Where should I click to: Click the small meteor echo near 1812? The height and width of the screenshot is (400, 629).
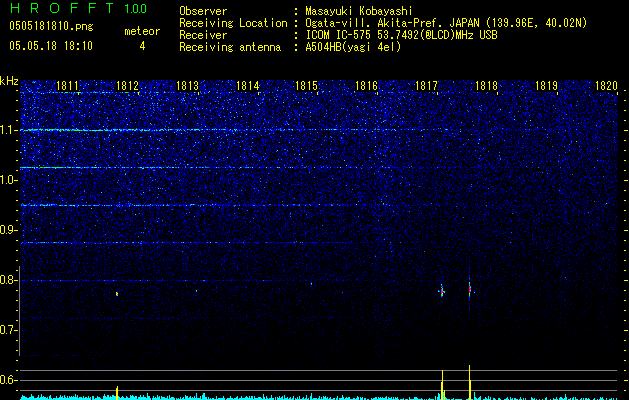click(x=117, y=294)
